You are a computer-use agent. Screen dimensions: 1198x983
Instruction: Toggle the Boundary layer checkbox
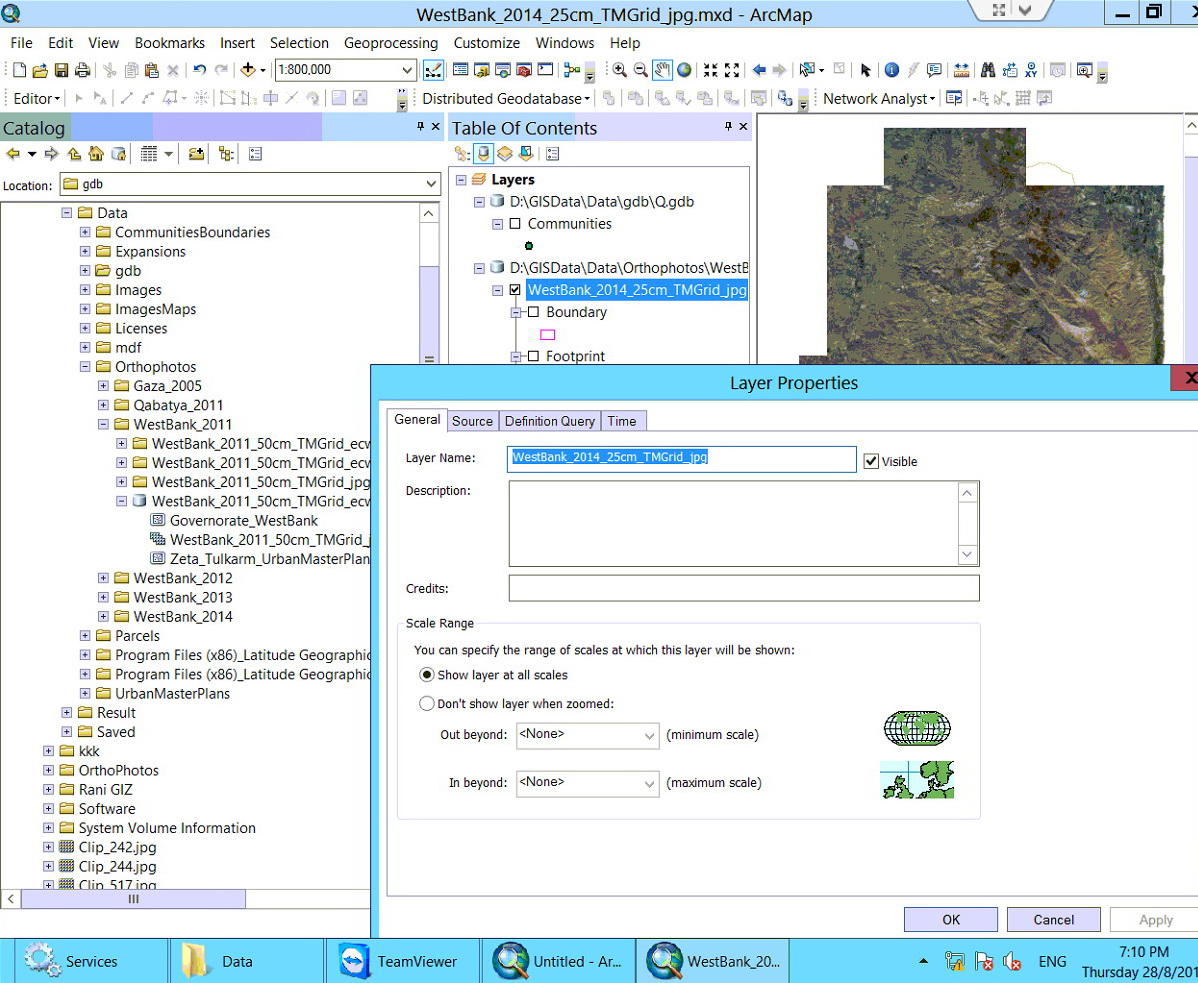coord(533,312)
